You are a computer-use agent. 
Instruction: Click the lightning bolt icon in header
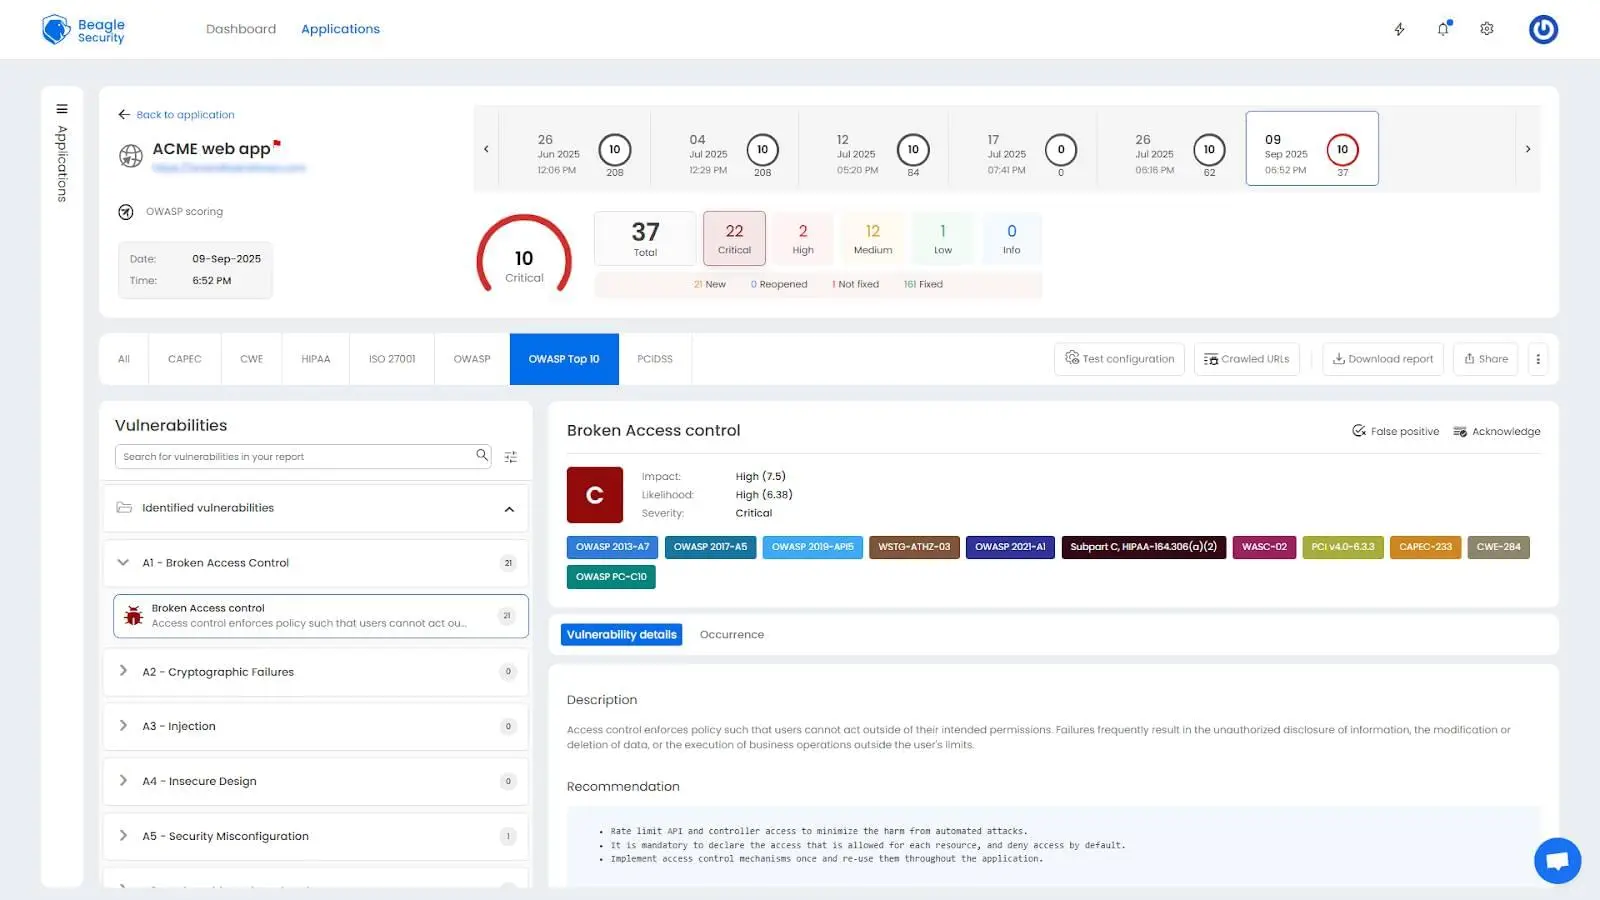click(x=1399, y=29)
